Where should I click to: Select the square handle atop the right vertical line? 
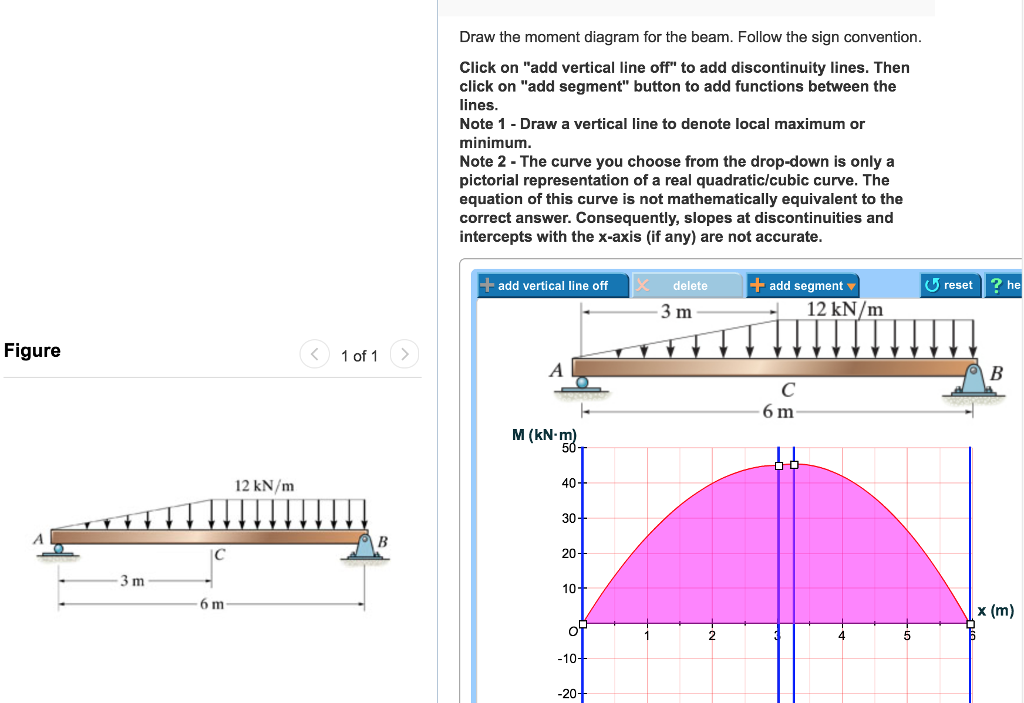(794, 464)
